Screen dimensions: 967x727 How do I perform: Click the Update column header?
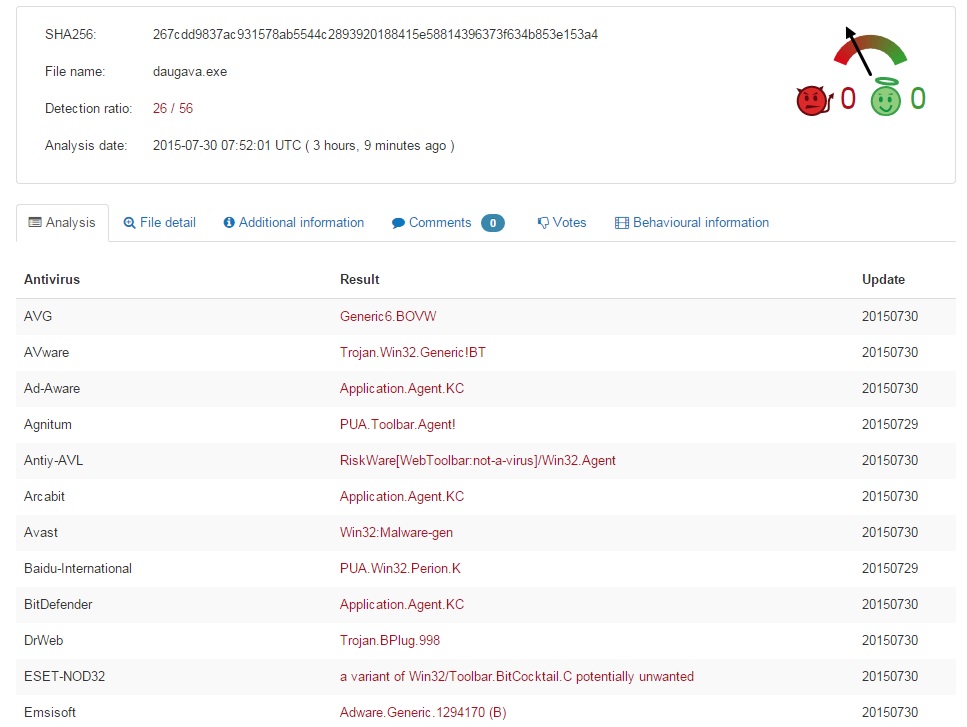click(x=883, y=279)
